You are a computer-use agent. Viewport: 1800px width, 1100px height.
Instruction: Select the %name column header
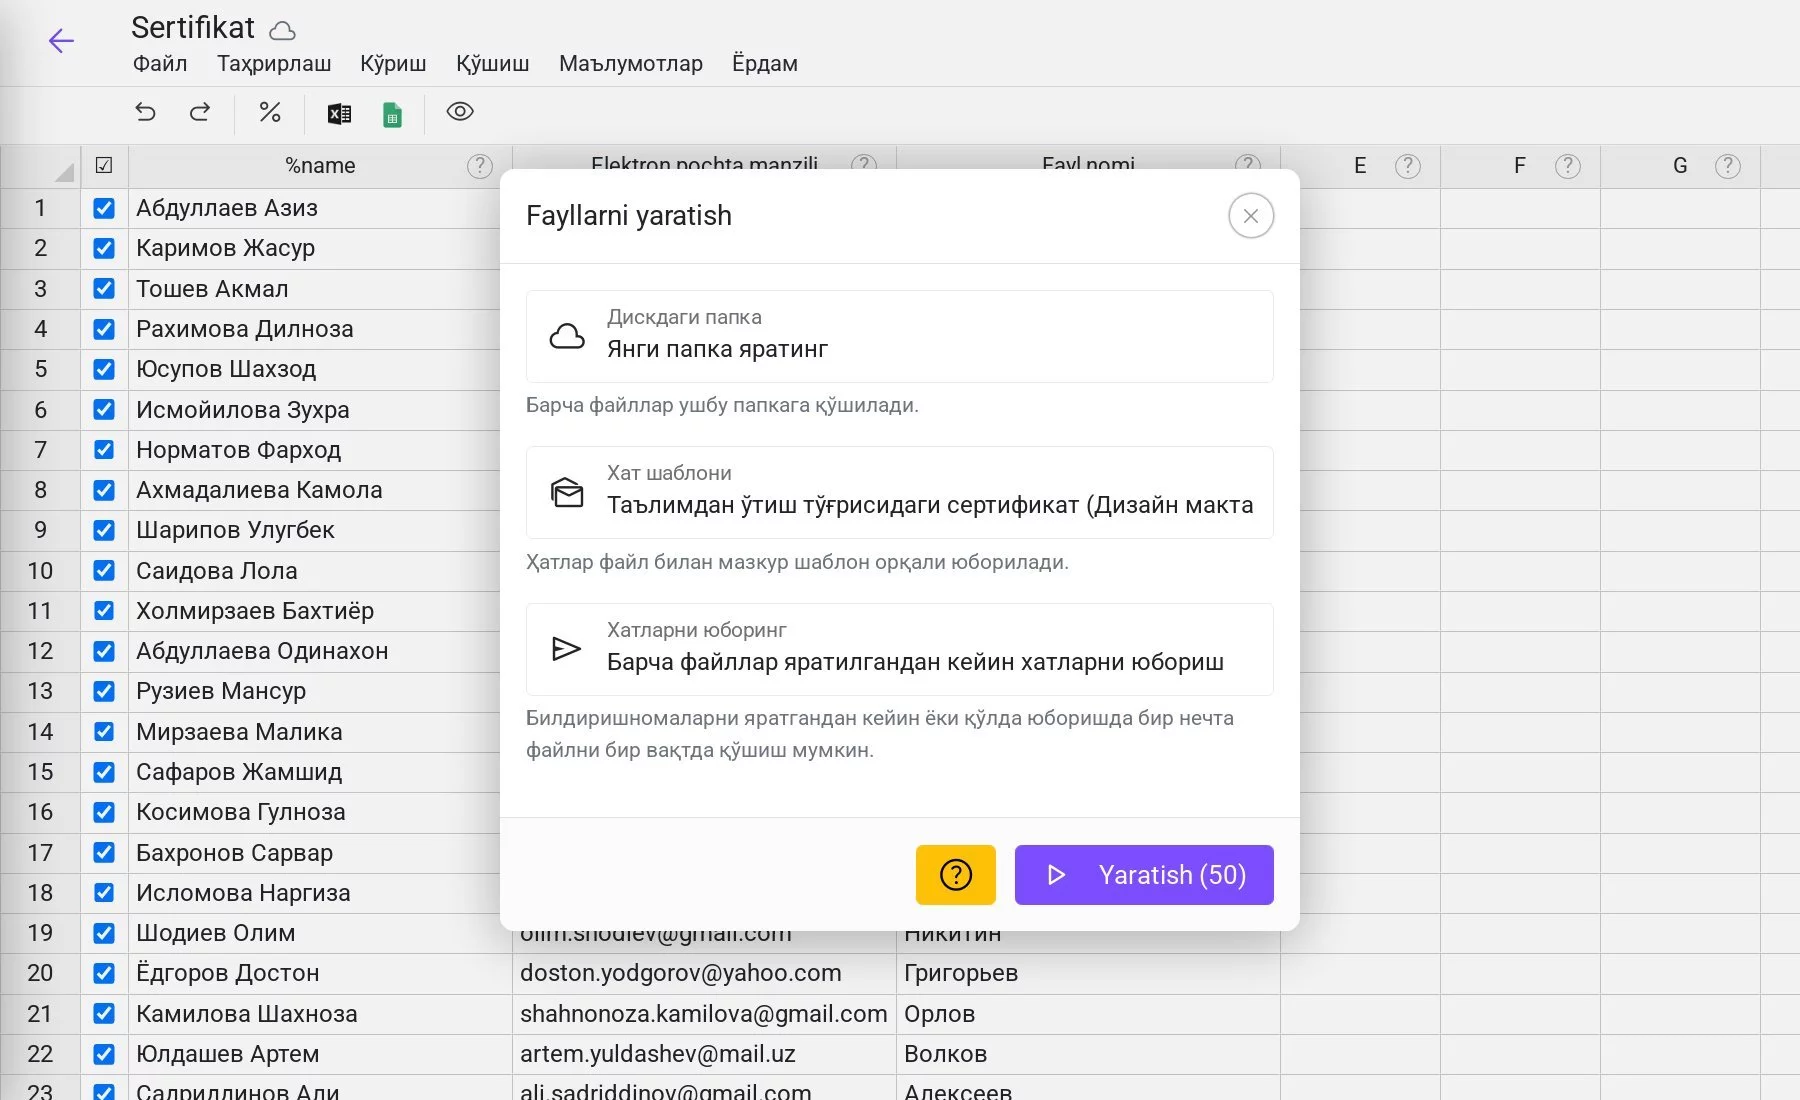(320, 166)
